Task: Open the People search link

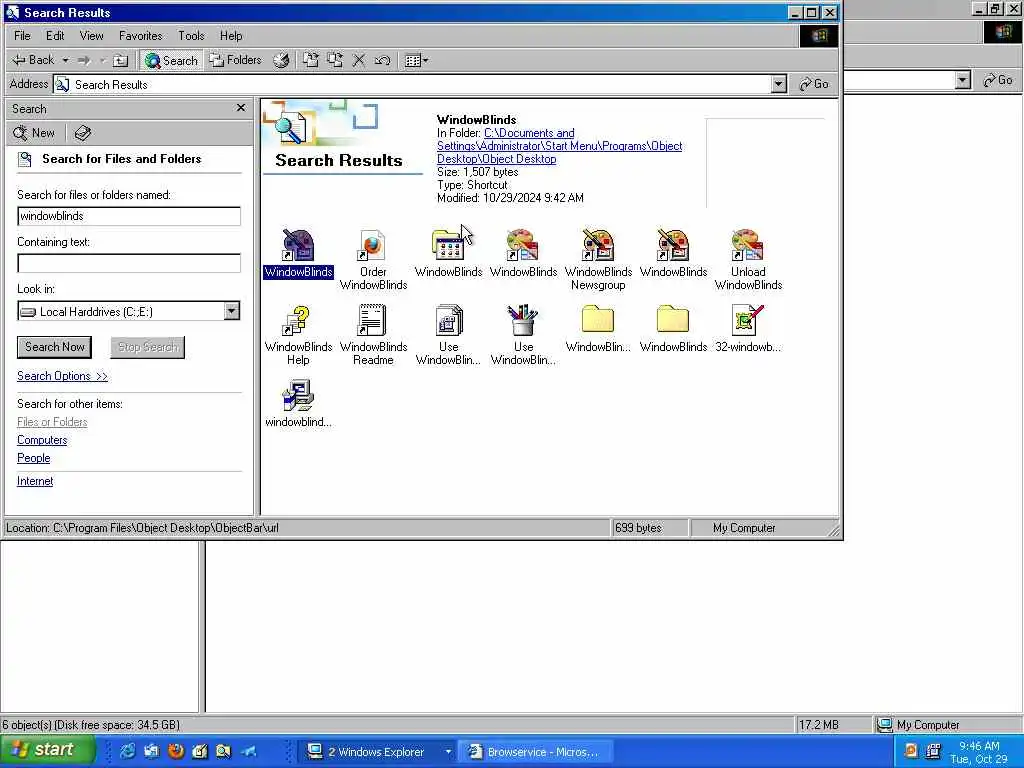Action: [x=33, y=458]
